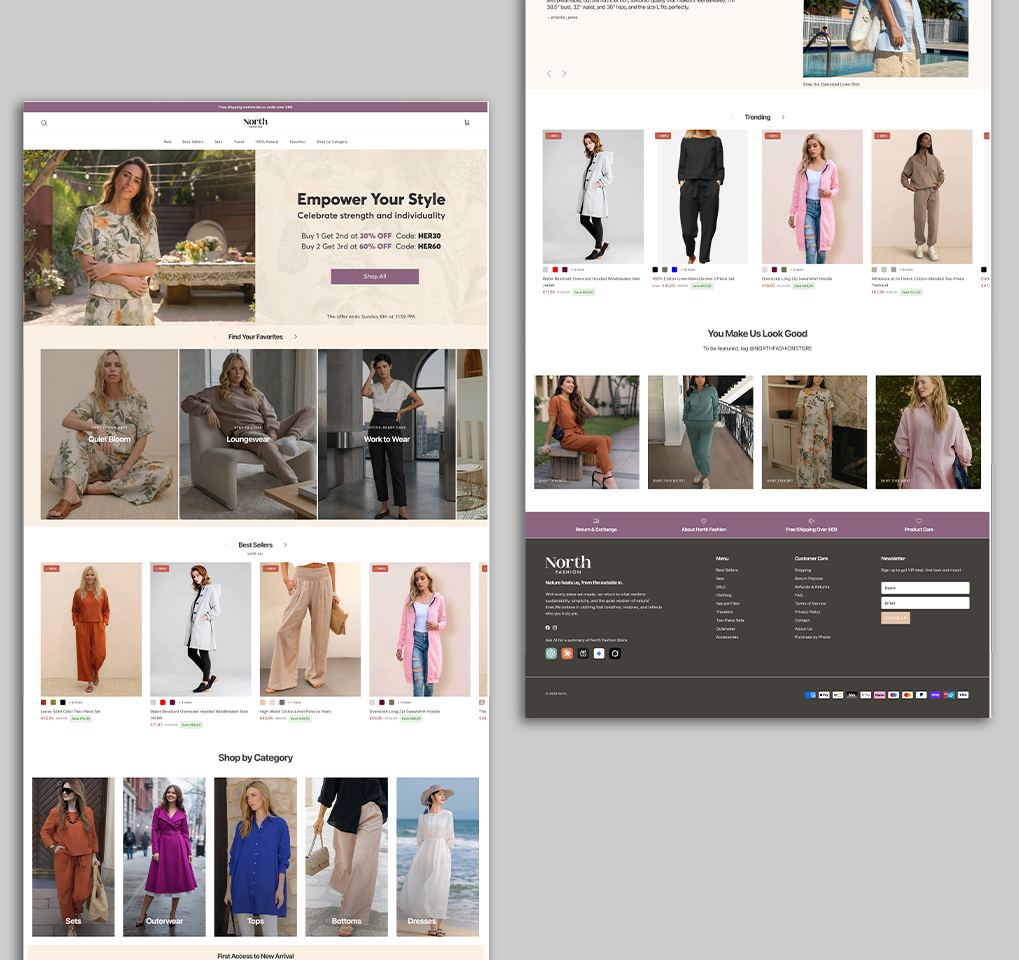The image size is (1019, 960).
Task: Select black swatch on Loose Solid Color set
Action: 62,702
